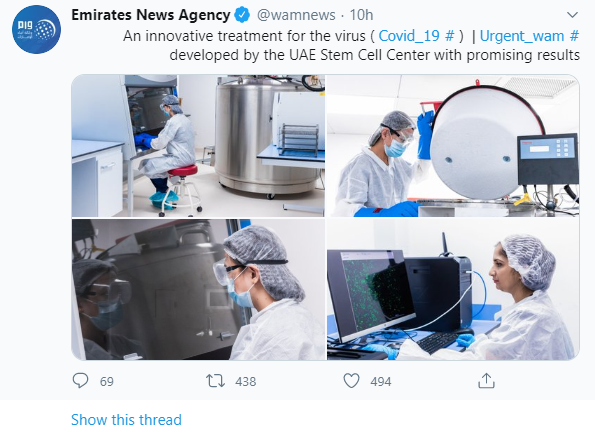
Task: Open the Emirates News Agency display name
Action: coord(151,15)
